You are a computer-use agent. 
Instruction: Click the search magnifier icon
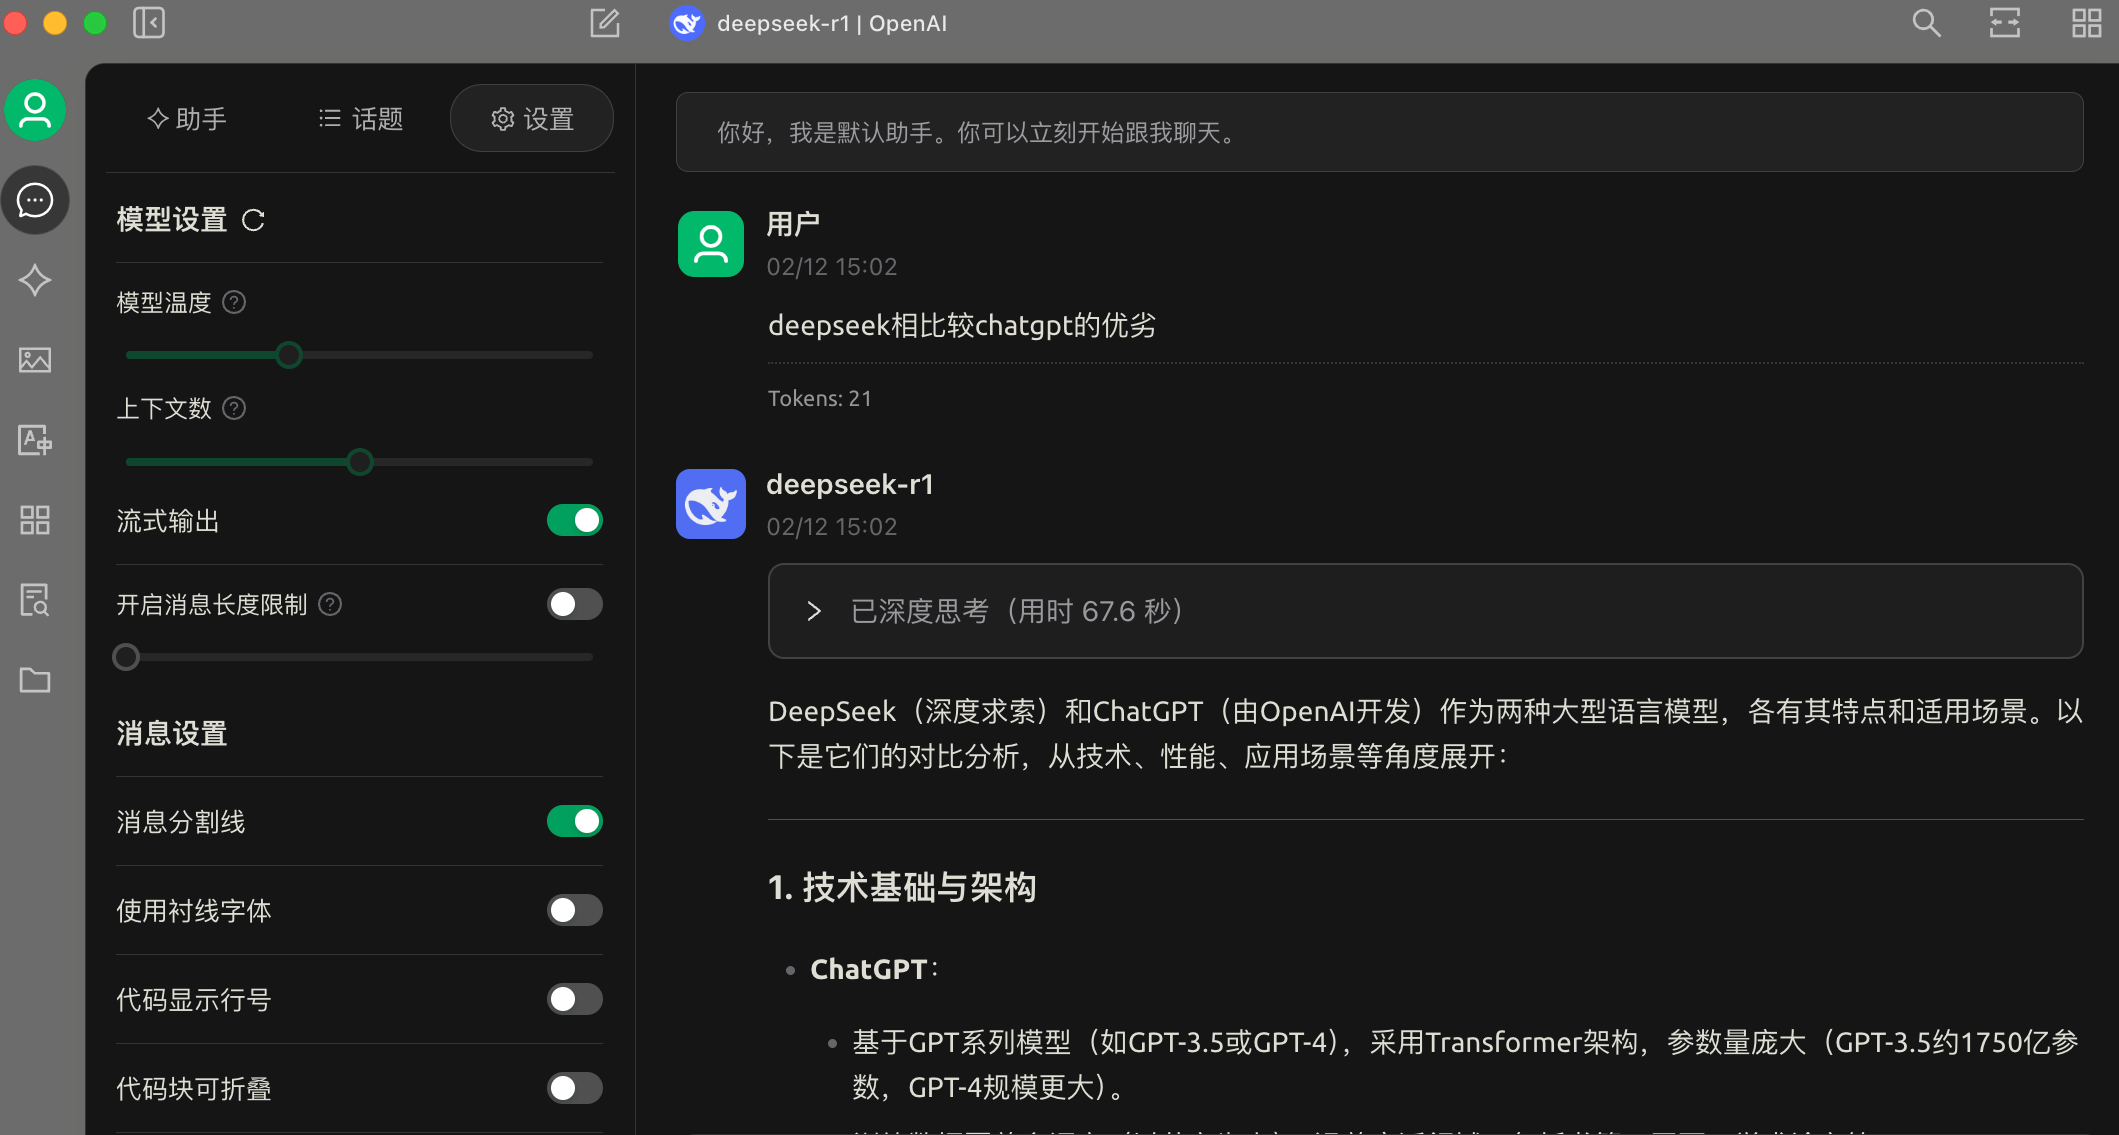tap(1926, 23)
